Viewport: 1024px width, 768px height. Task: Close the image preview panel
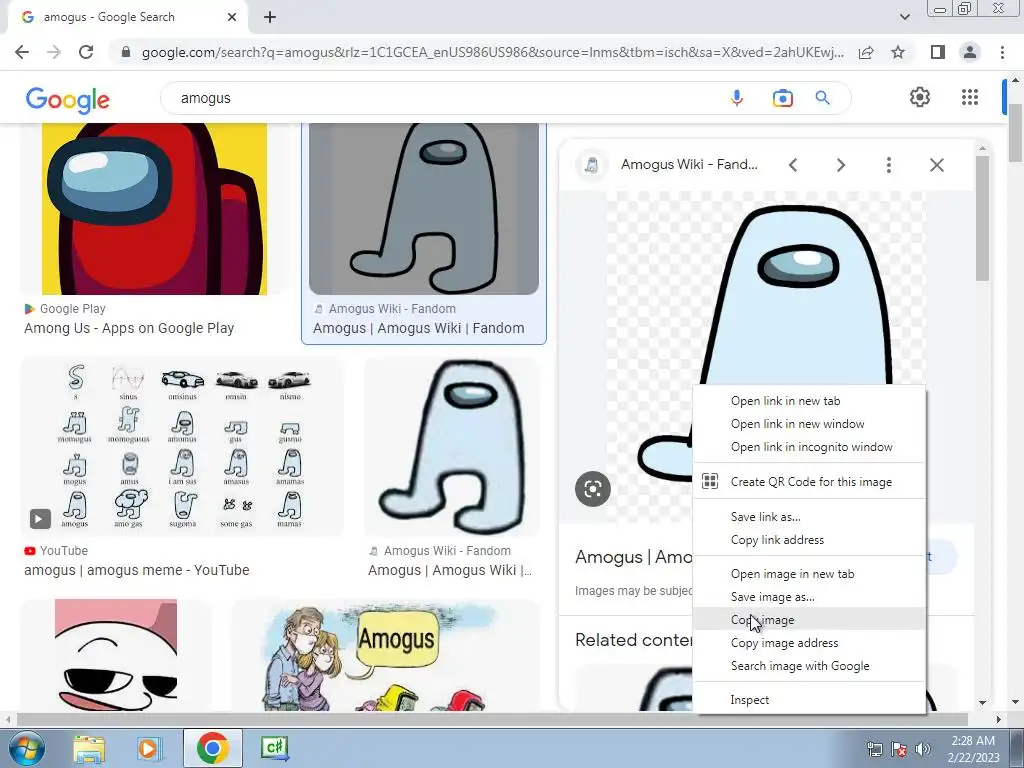coord(936,165)
